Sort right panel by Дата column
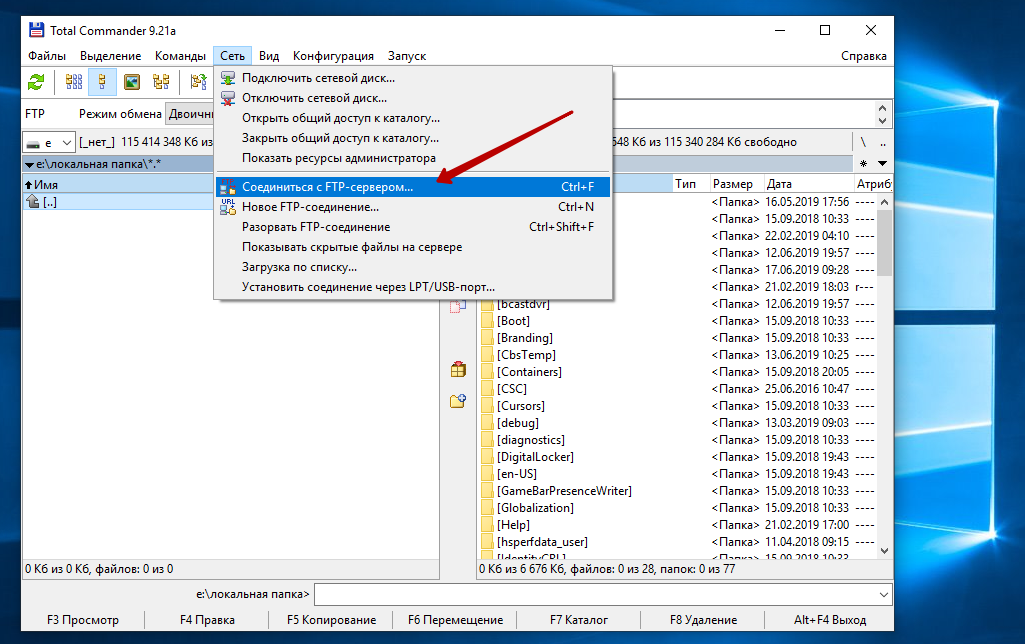This screenshot has width=1025, height=644. pos(809,184)
